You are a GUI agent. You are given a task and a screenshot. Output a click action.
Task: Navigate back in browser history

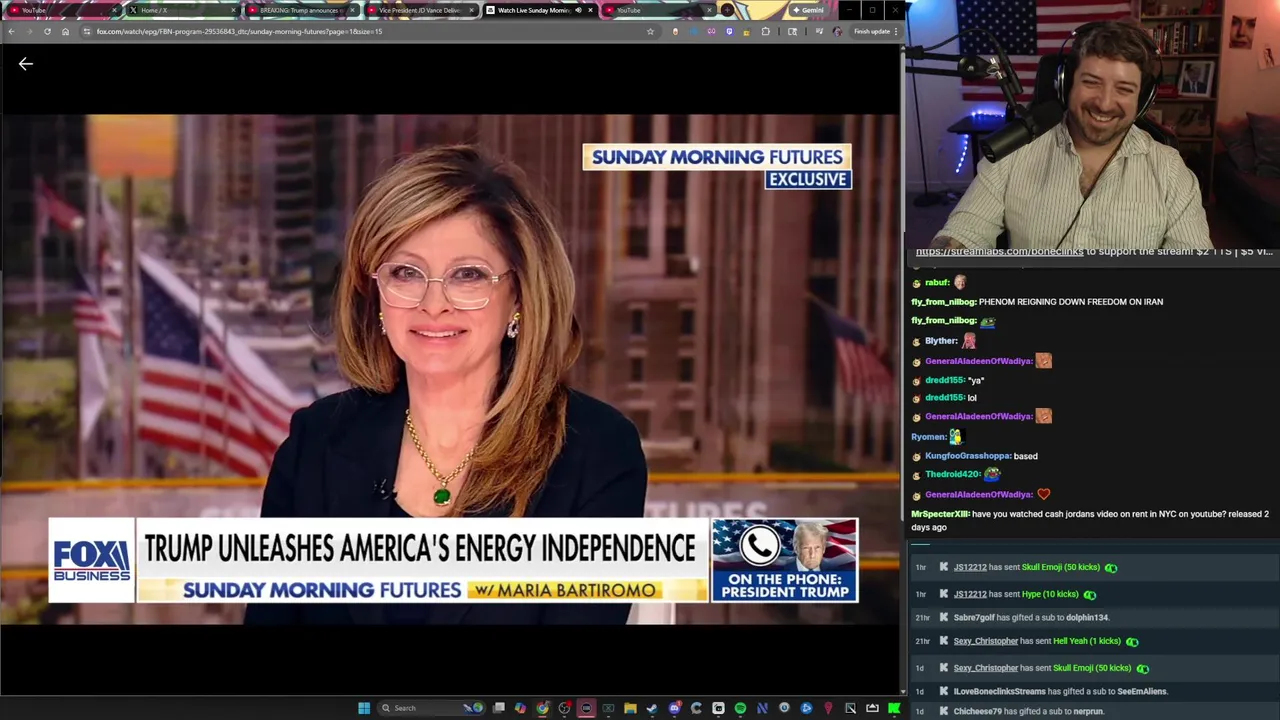[11, 31]
